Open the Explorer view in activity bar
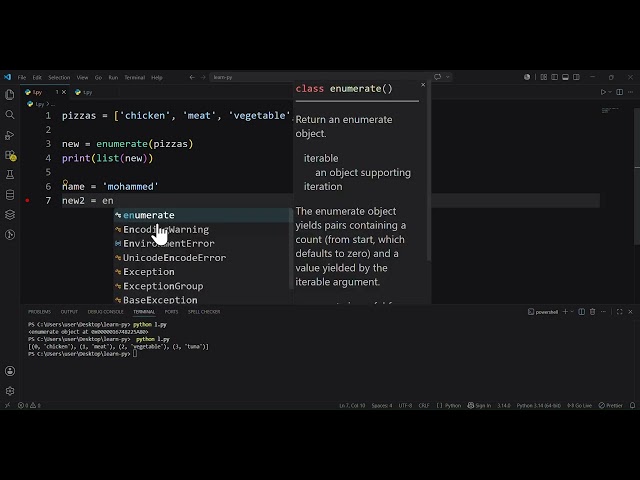The height and width of the screenshot is (480, 640). [x=10, y=95]
